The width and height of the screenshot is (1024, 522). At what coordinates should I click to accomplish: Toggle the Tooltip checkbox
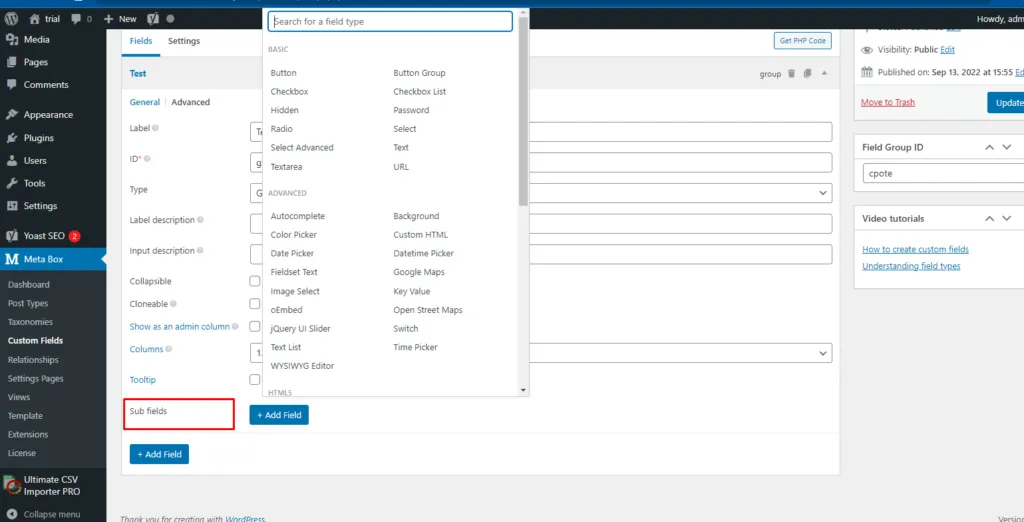click(x=255, y=380)
